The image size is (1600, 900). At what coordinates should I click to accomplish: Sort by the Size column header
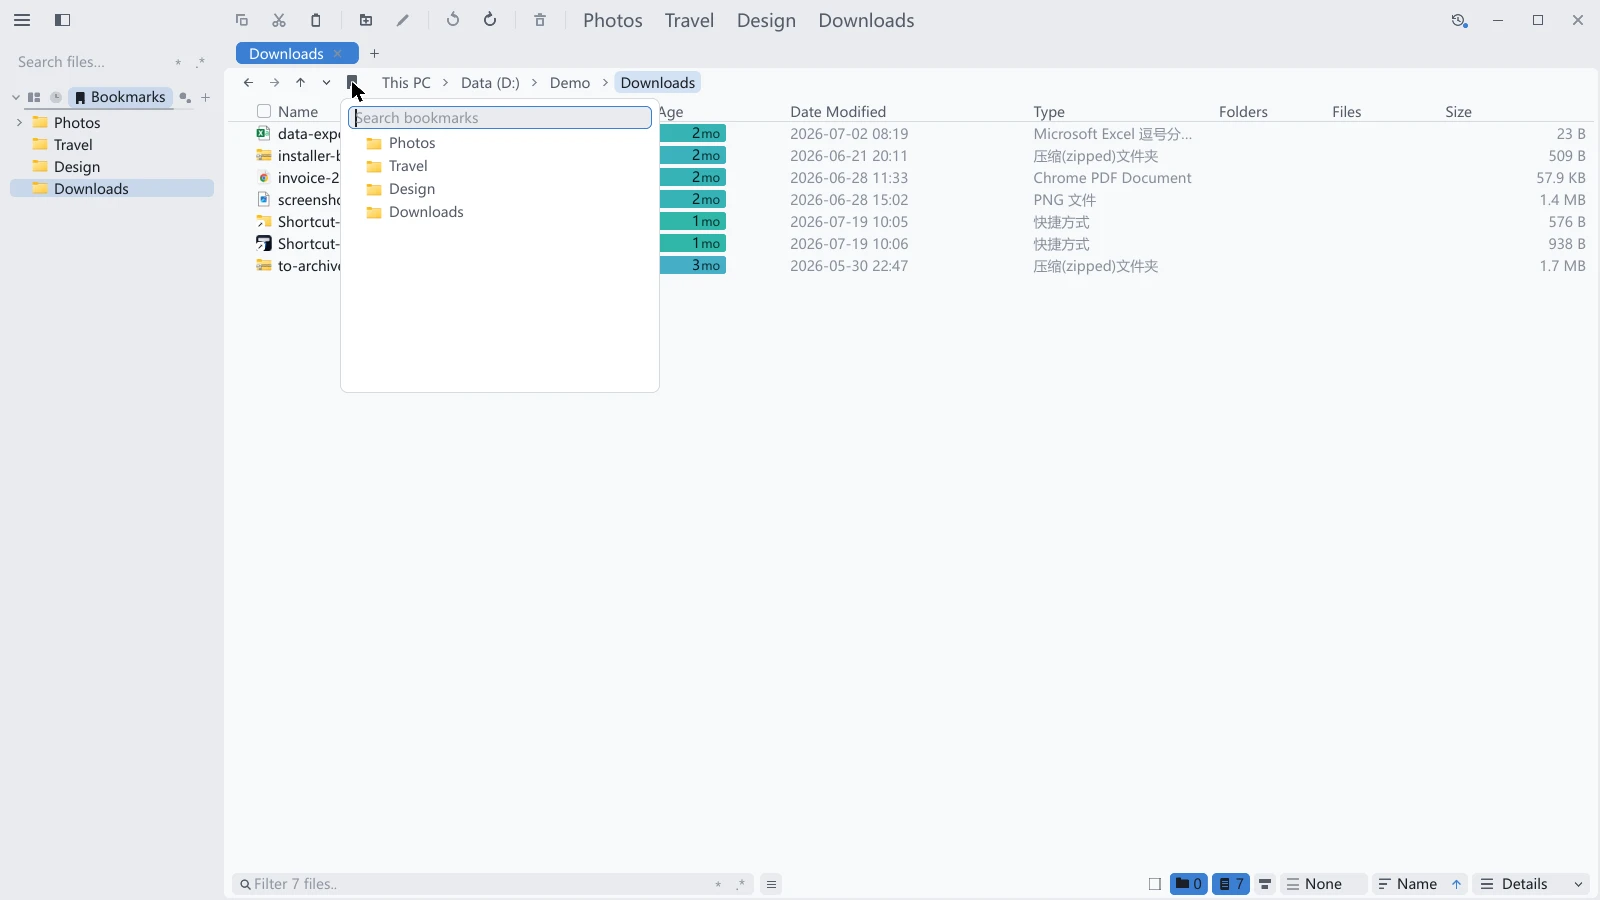tap(1458, 112)
